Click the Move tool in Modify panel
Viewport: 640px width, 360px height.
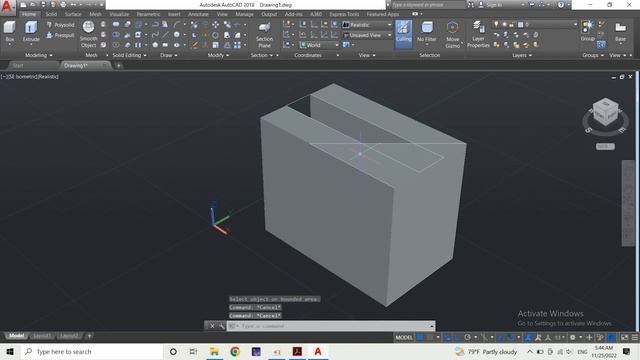[215, 25]
